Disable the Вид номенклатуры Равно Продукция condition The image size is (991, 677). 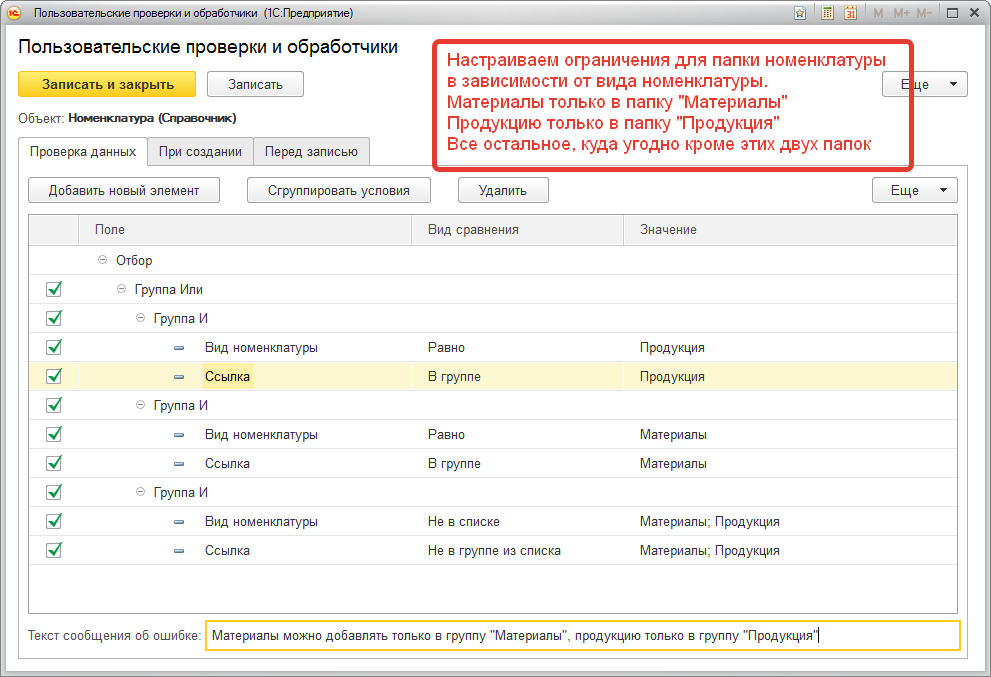(x=56, y=347)
